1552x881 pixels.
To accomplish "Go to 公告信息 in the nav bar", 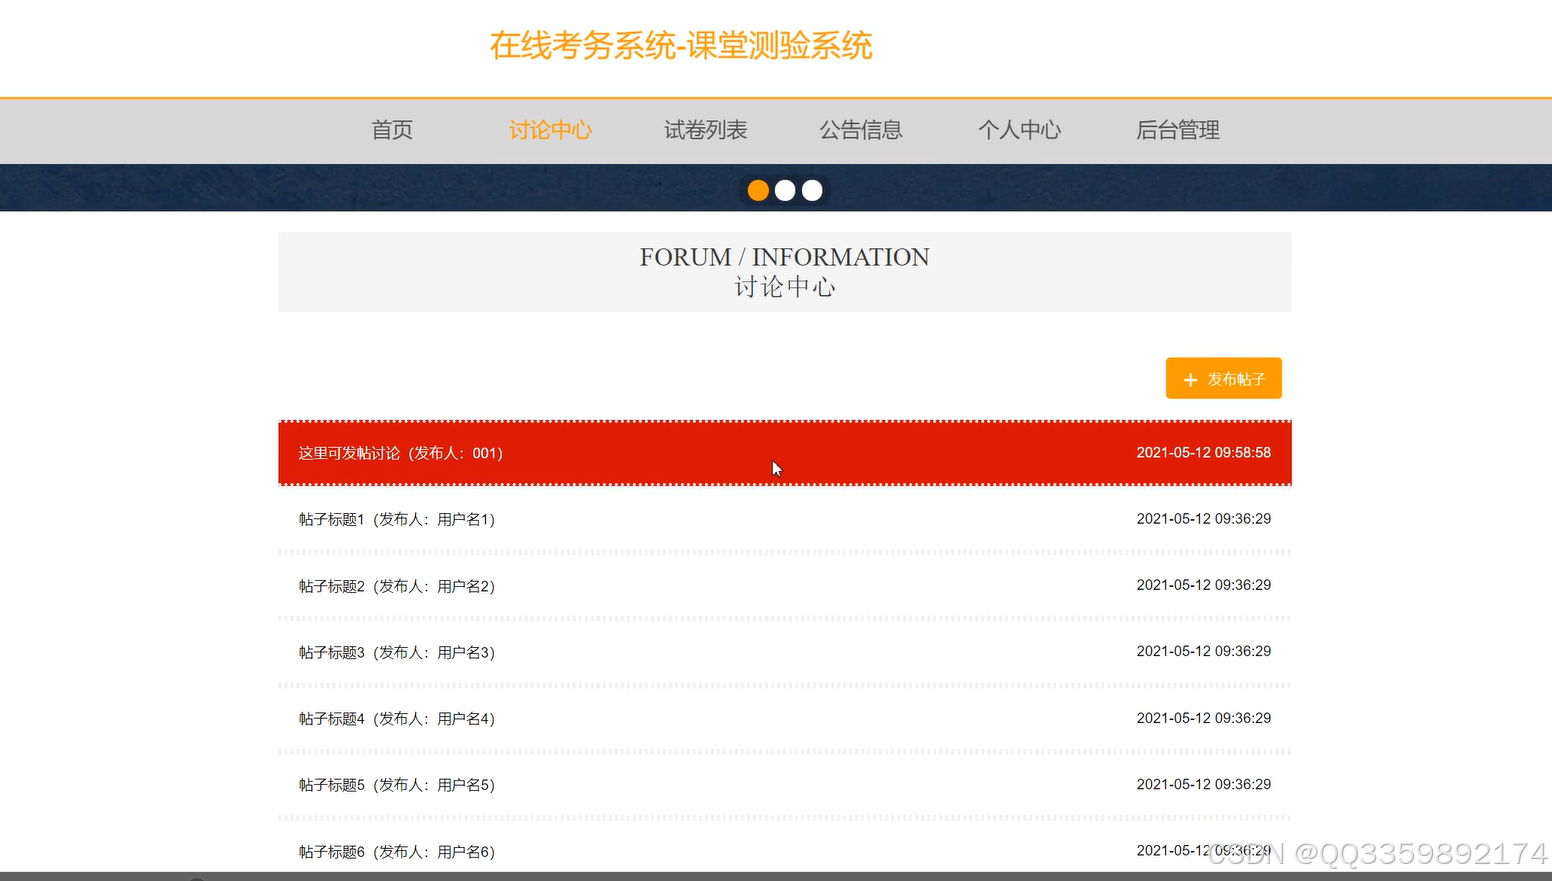I will 861,130.
